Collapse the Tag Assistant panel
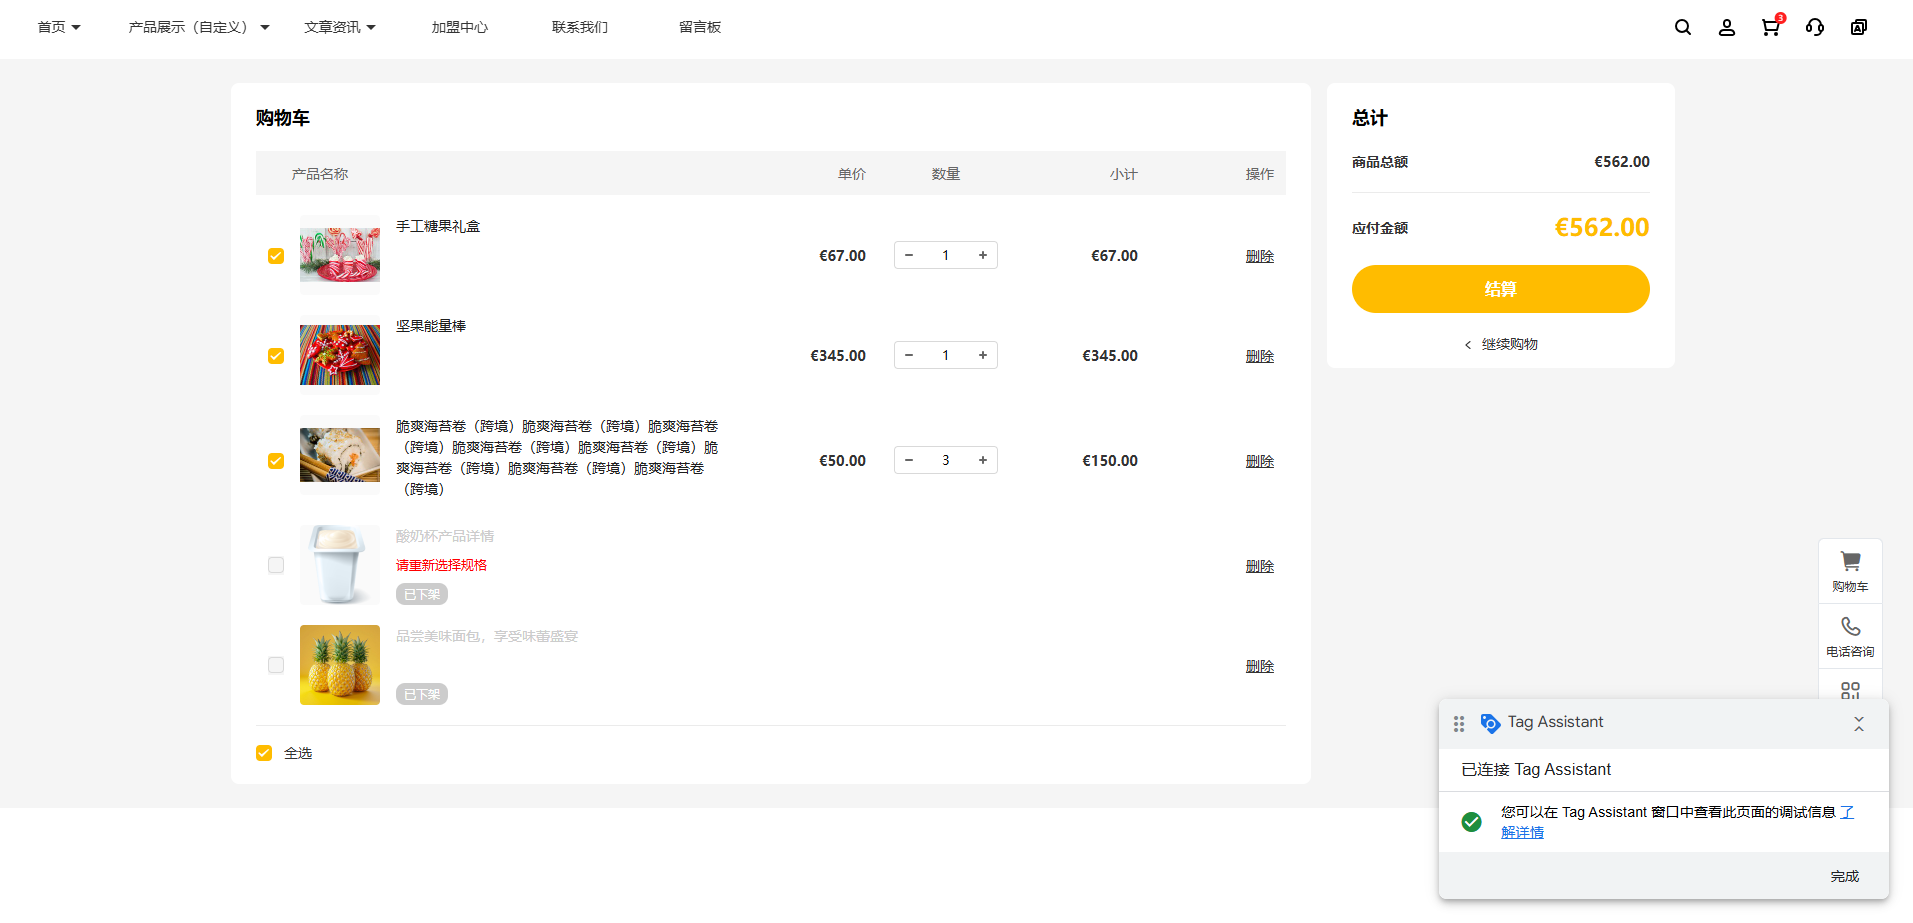 pyautogui.click(x=1858, y=723)
